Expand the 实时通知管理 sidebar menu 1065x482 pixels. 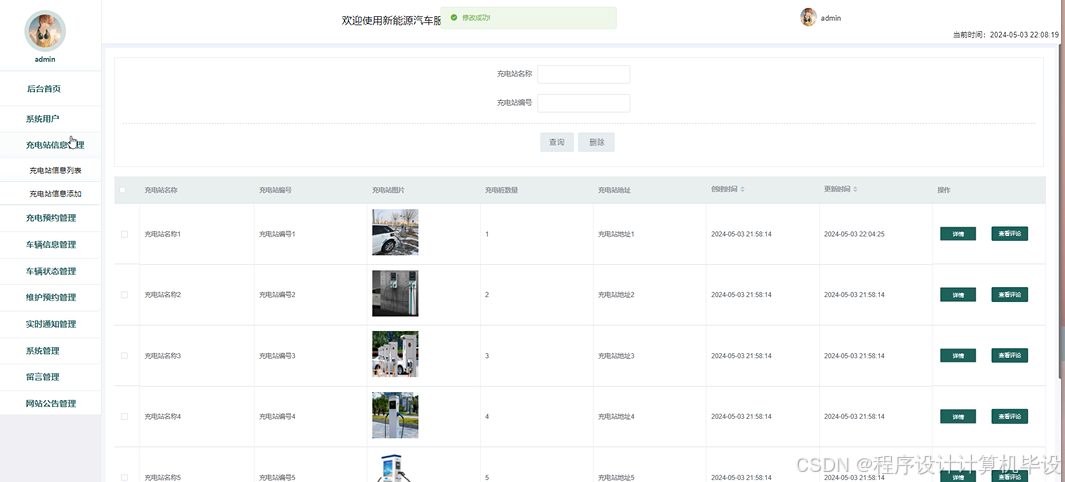pyautogui.click(x=50, y=324)
